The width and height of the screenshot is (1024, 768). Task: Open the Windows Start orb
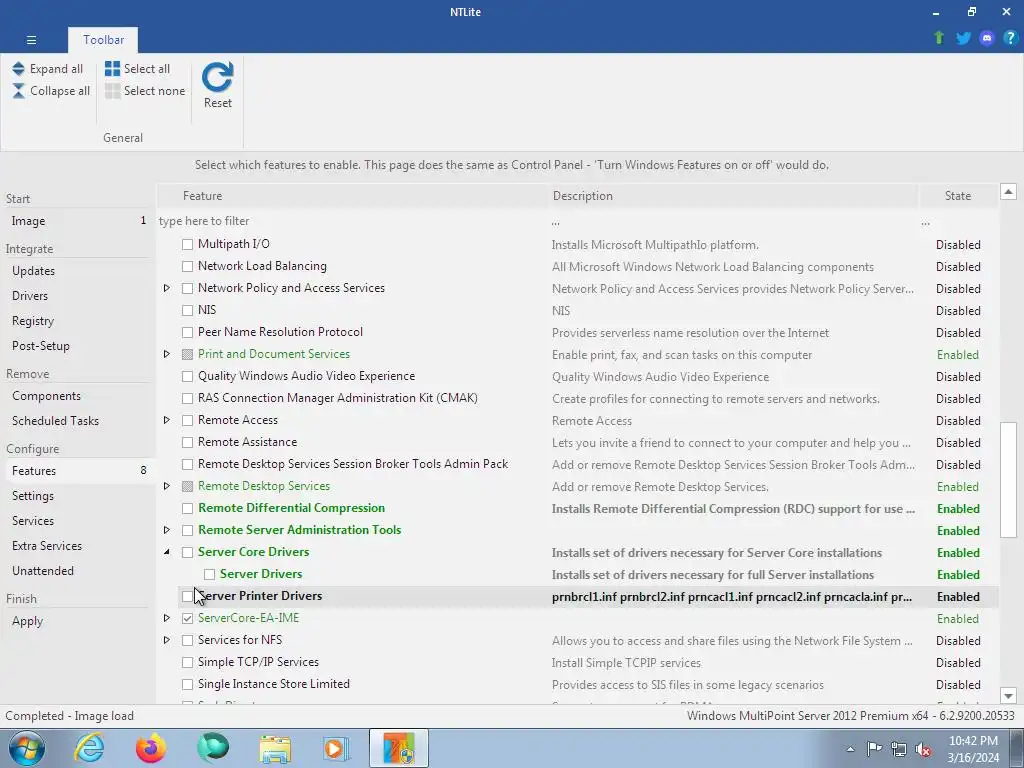coord(27,748)
